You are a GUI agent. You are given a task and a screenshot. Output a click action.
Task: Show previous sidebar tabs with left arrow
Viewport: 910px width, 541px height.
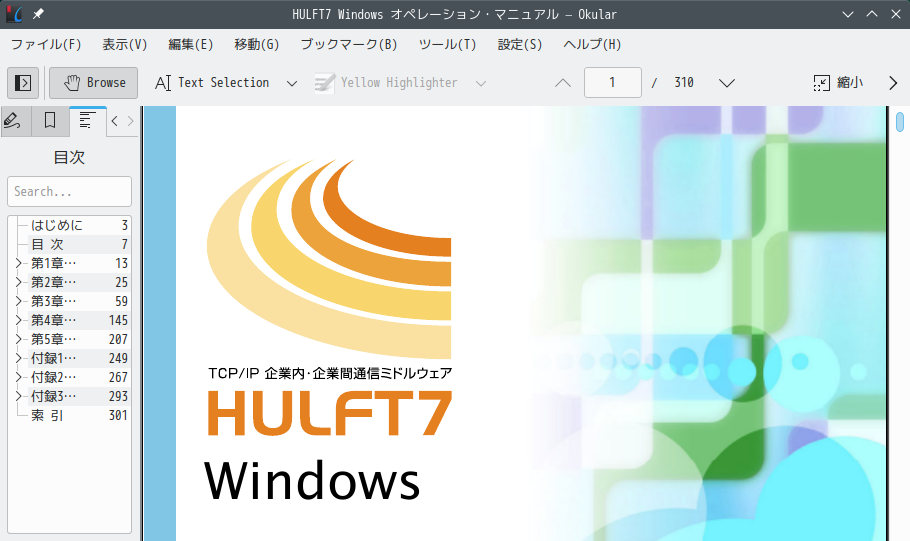(114, 121)
